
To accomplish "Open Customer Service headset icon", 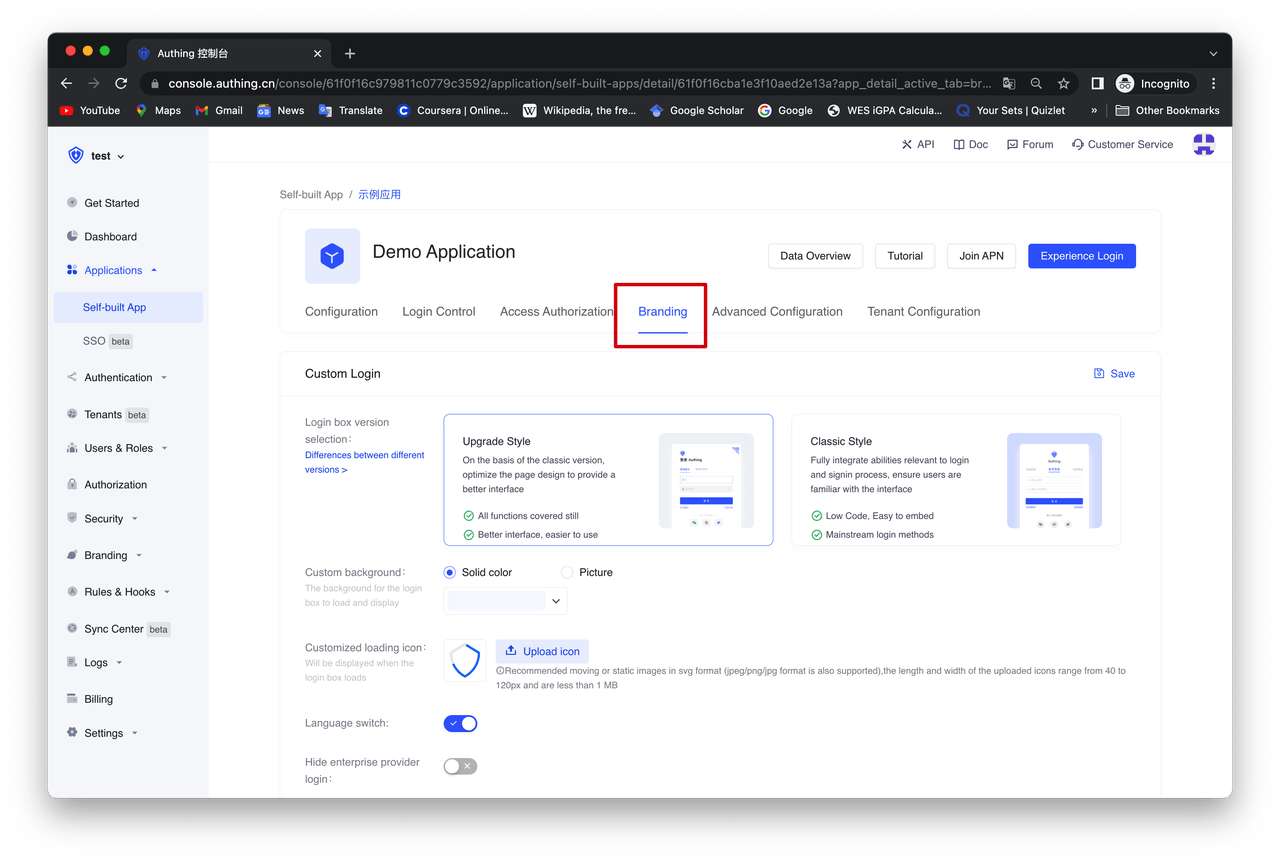I will coord(1077,145).
